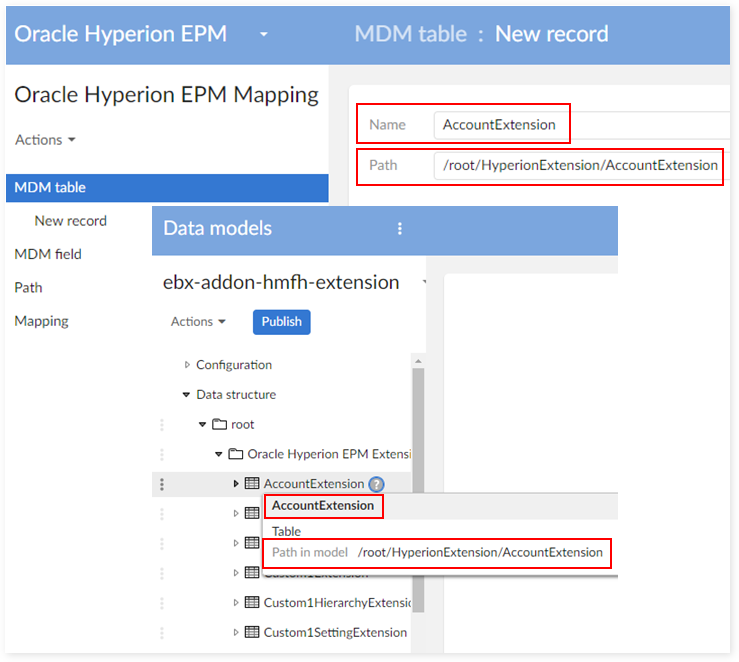The height and width of the screenshot is (662, 739).
Task: Collapse the Data structure tree node
Action: click(x=186, y=394)
